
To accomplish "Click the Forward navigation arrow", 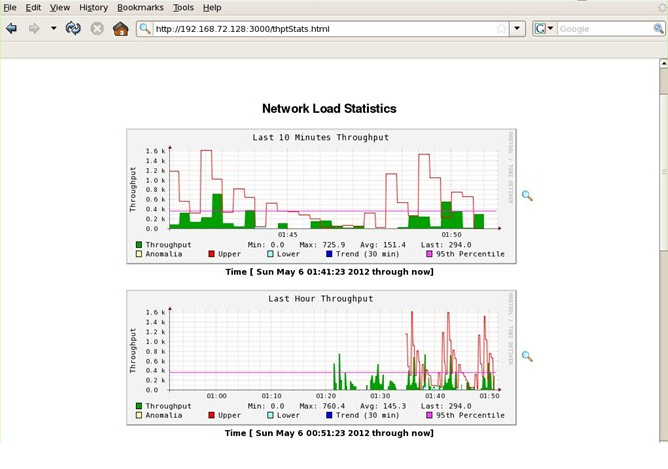I will tap(34, 29).
